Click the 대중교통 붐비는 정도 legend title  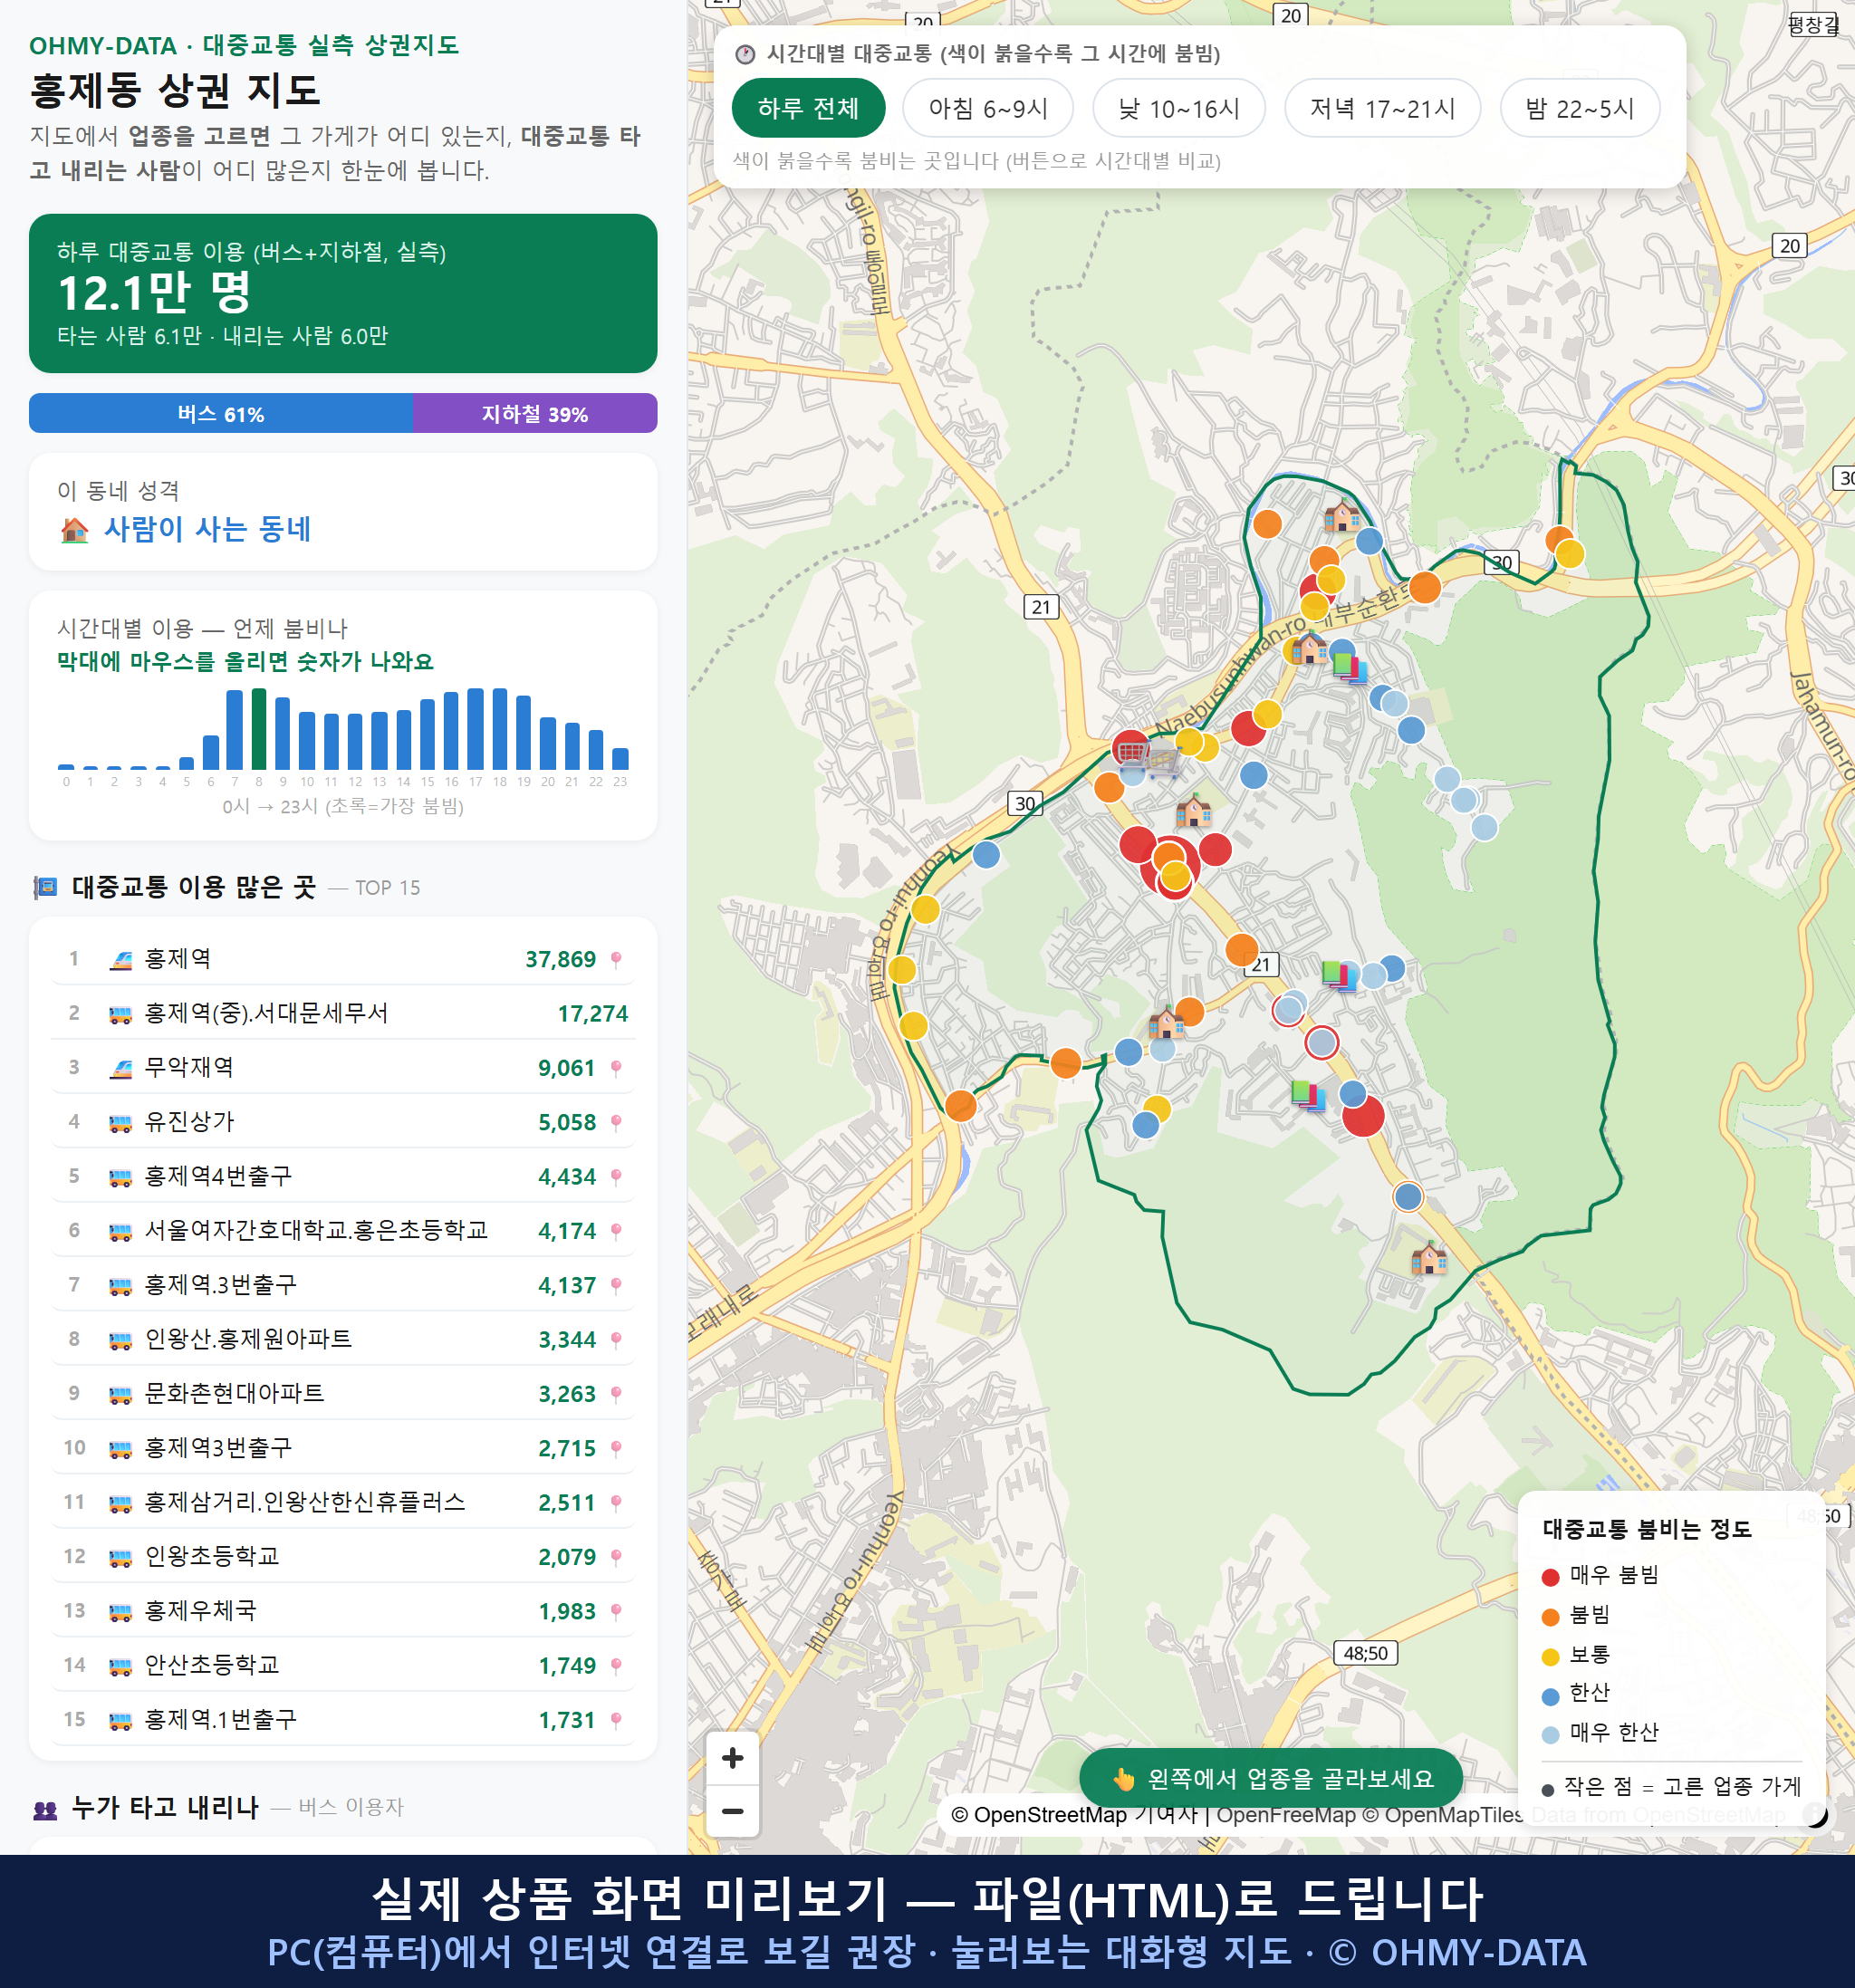[1646, 1528]
